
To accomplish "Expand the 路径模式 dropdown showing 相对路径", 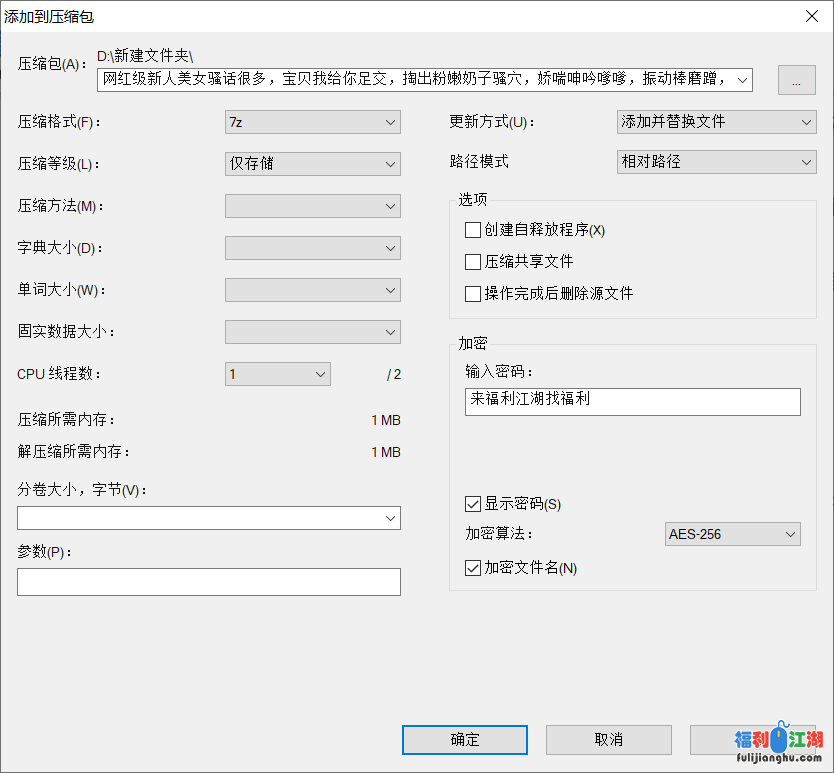I will click(x=716, y=161).
